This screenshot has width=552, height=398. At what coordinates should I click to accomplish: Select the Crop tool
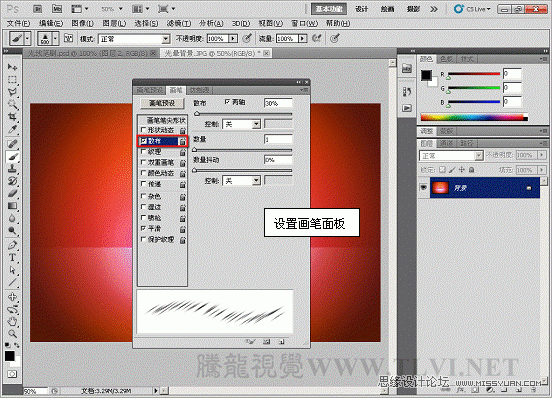pyautogui.click(x=12, y=116)
